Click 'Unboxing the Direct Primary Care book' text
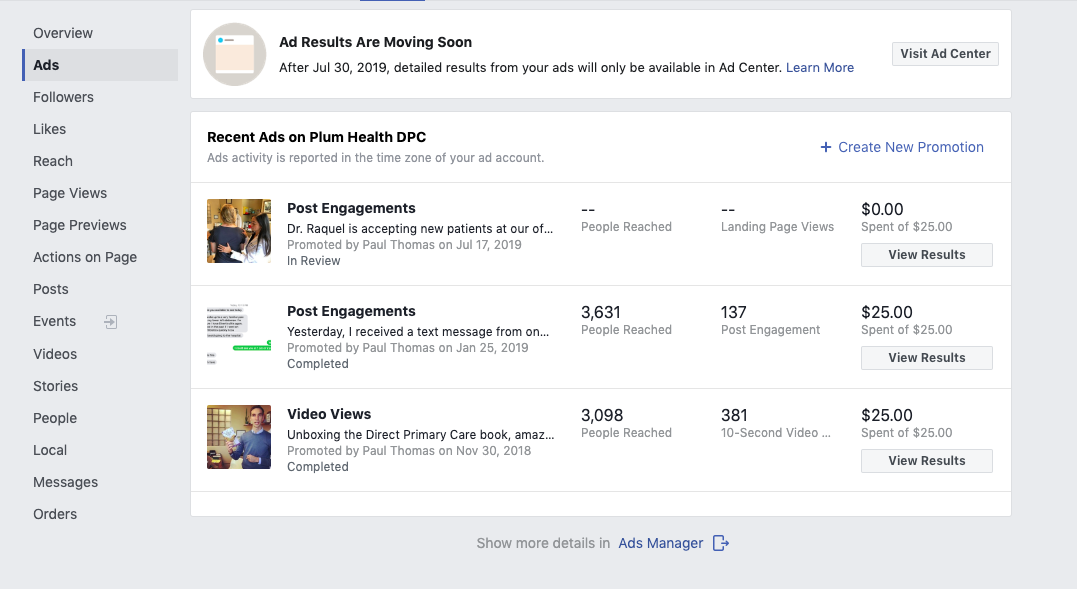This screenshot has width=1077, height=589. 420,435
